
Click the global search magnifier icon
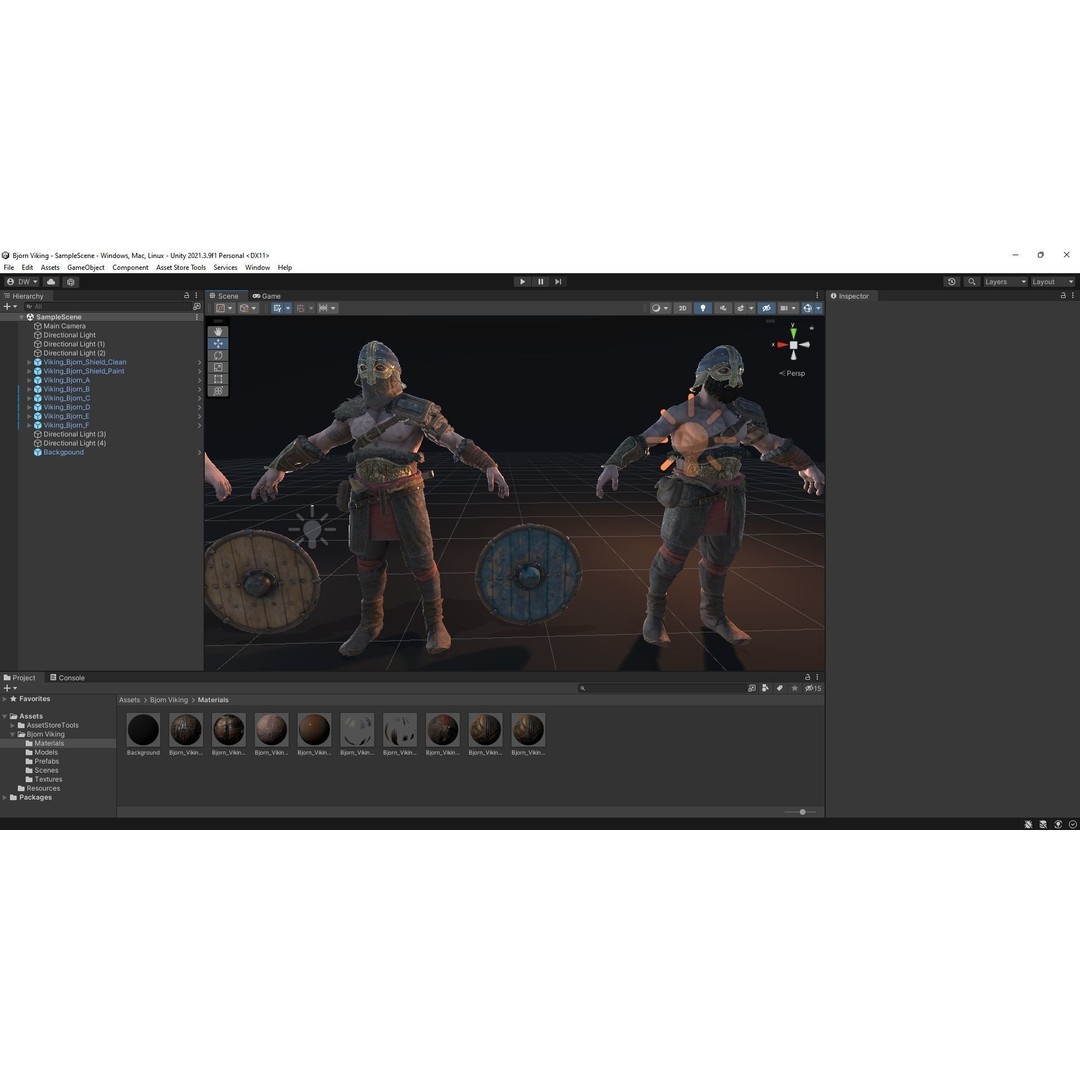971,282
